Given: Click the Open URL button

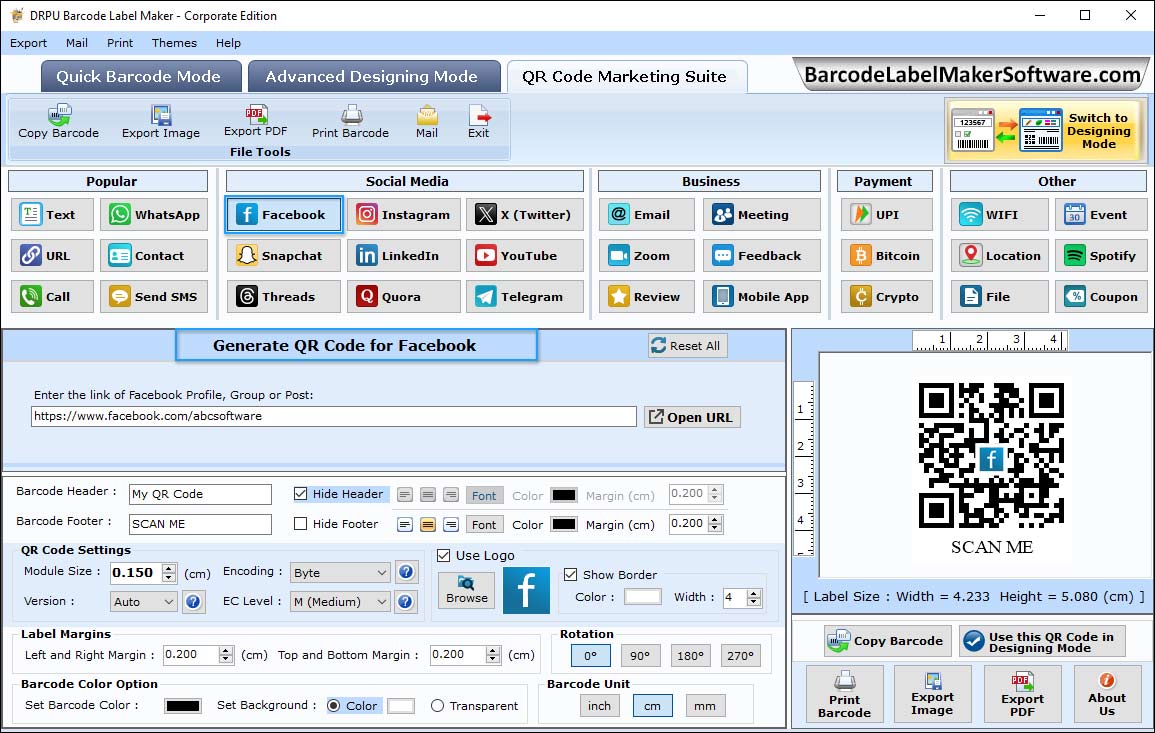Looking at the screenshot, I should [692, 417].
